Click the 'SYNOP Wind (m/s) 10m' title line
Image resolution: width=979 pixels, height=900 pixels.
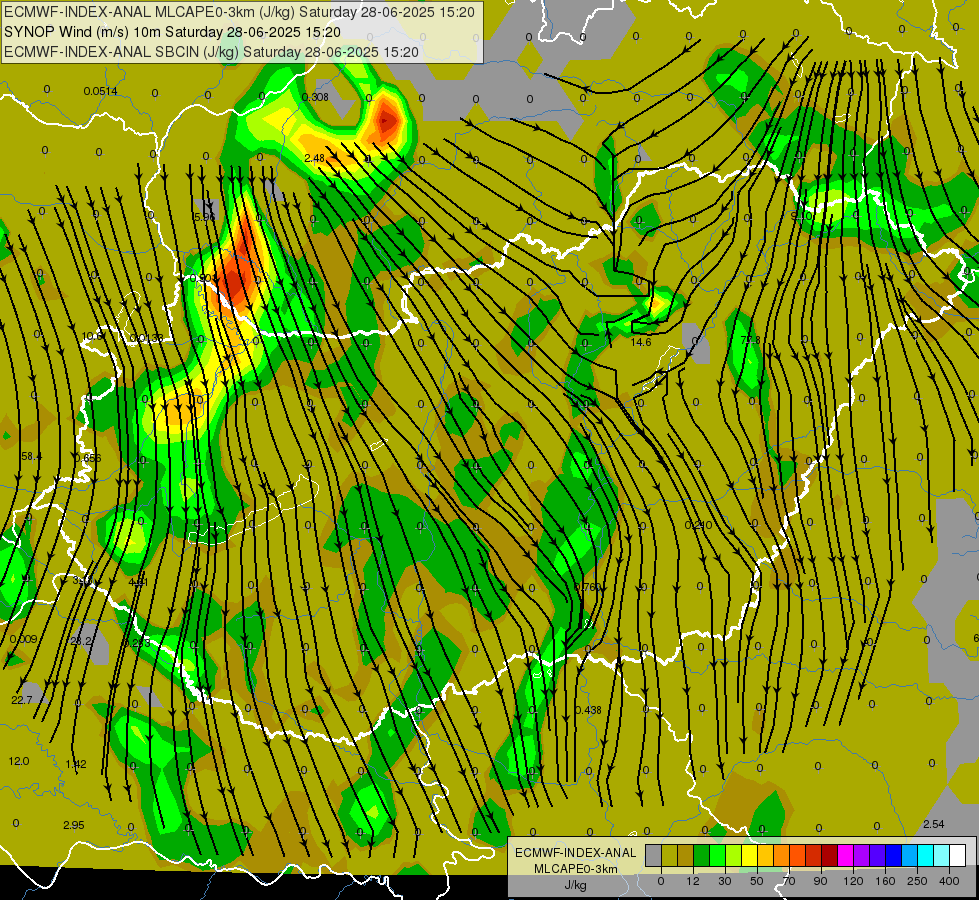pos(82,32)
